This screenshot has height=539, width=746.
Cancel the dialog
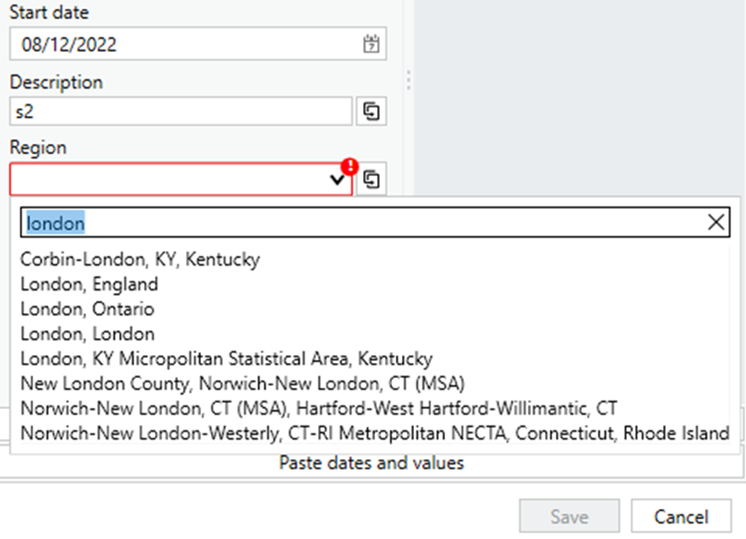point(681,516)
